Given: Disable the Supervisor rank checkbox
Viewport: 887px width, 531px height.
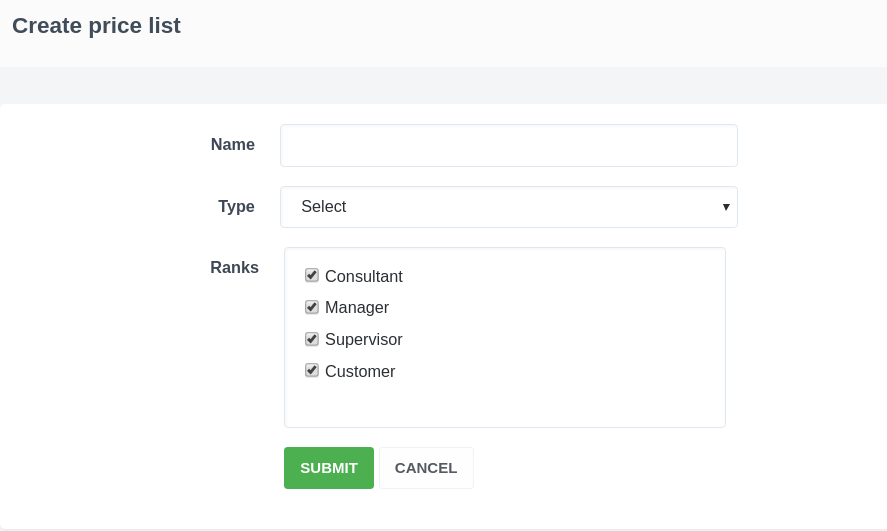Looking at the screenshot, I should click(x=312, y=339).
